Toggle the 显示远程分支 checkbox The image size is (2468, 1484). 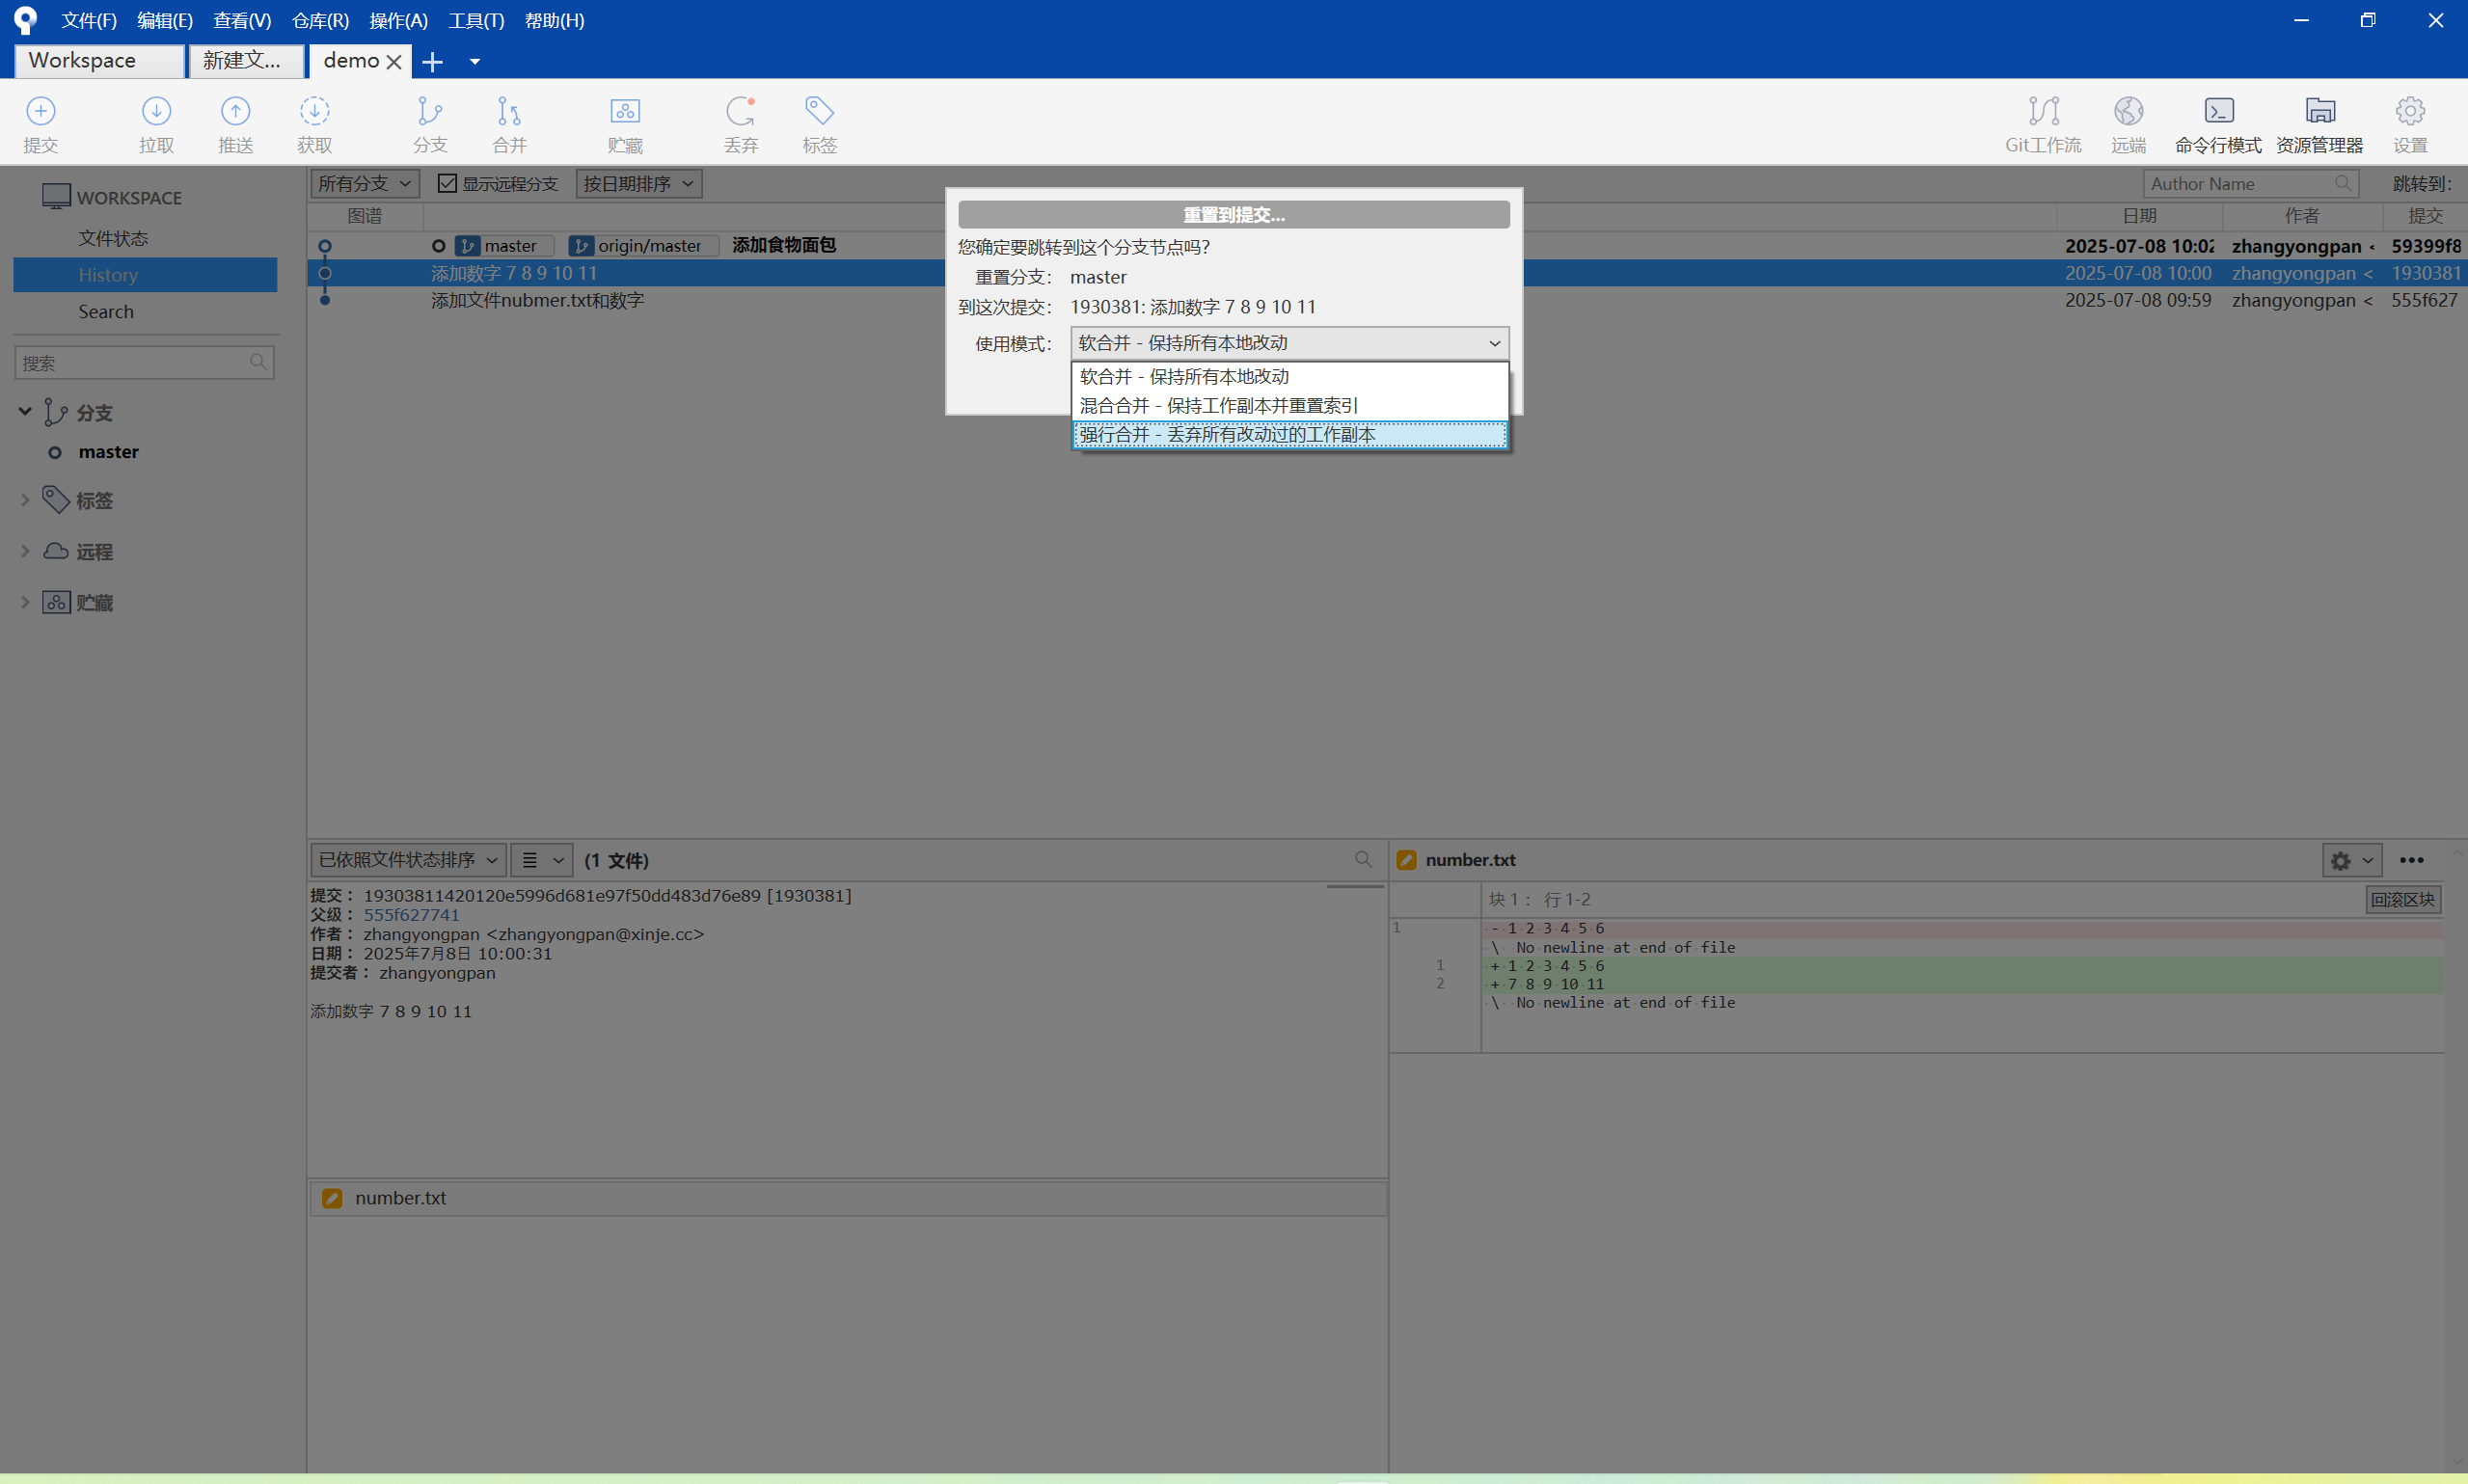[447, 183]
